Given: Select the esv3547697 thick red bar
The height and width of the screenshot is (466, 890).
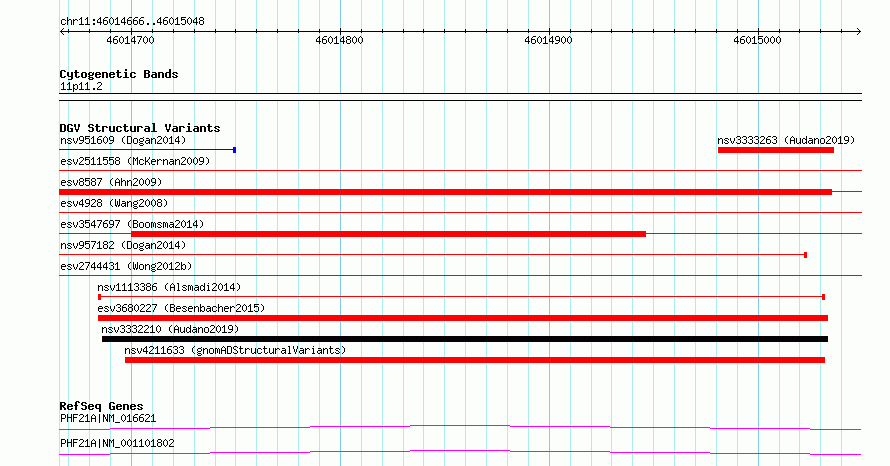Looking at the screenshot, I should pyautogui.click(x=388, y=234).
